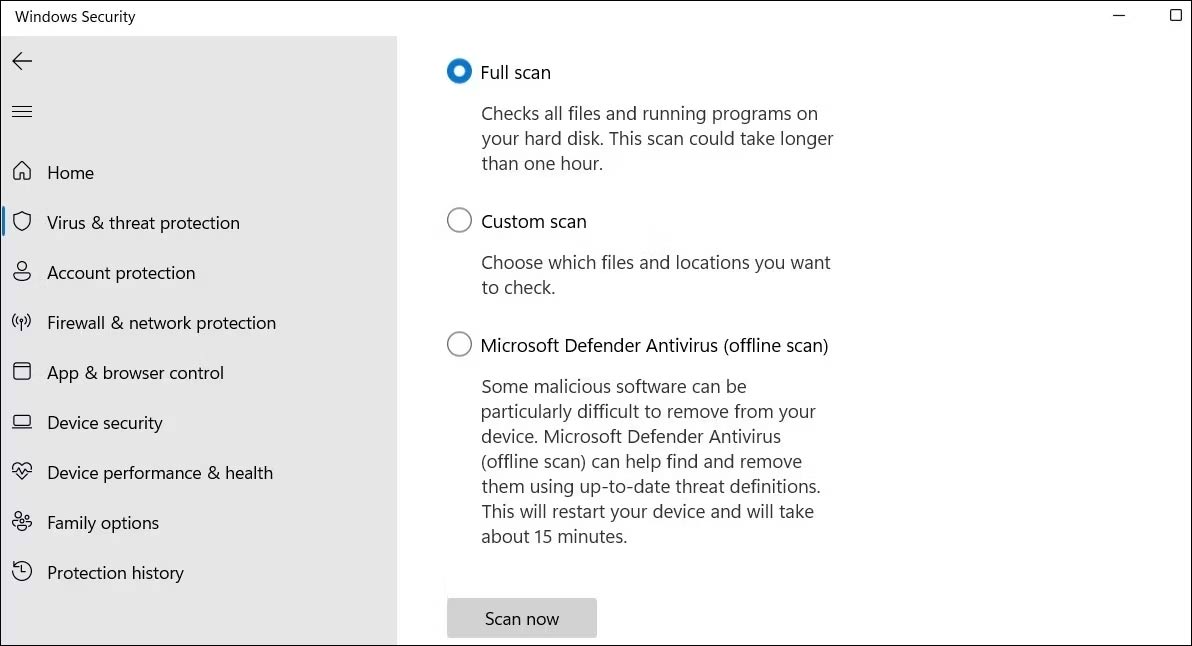Click the Protection history clock icon
This screenshot has height=646, width=1192.
pos(22,572)
